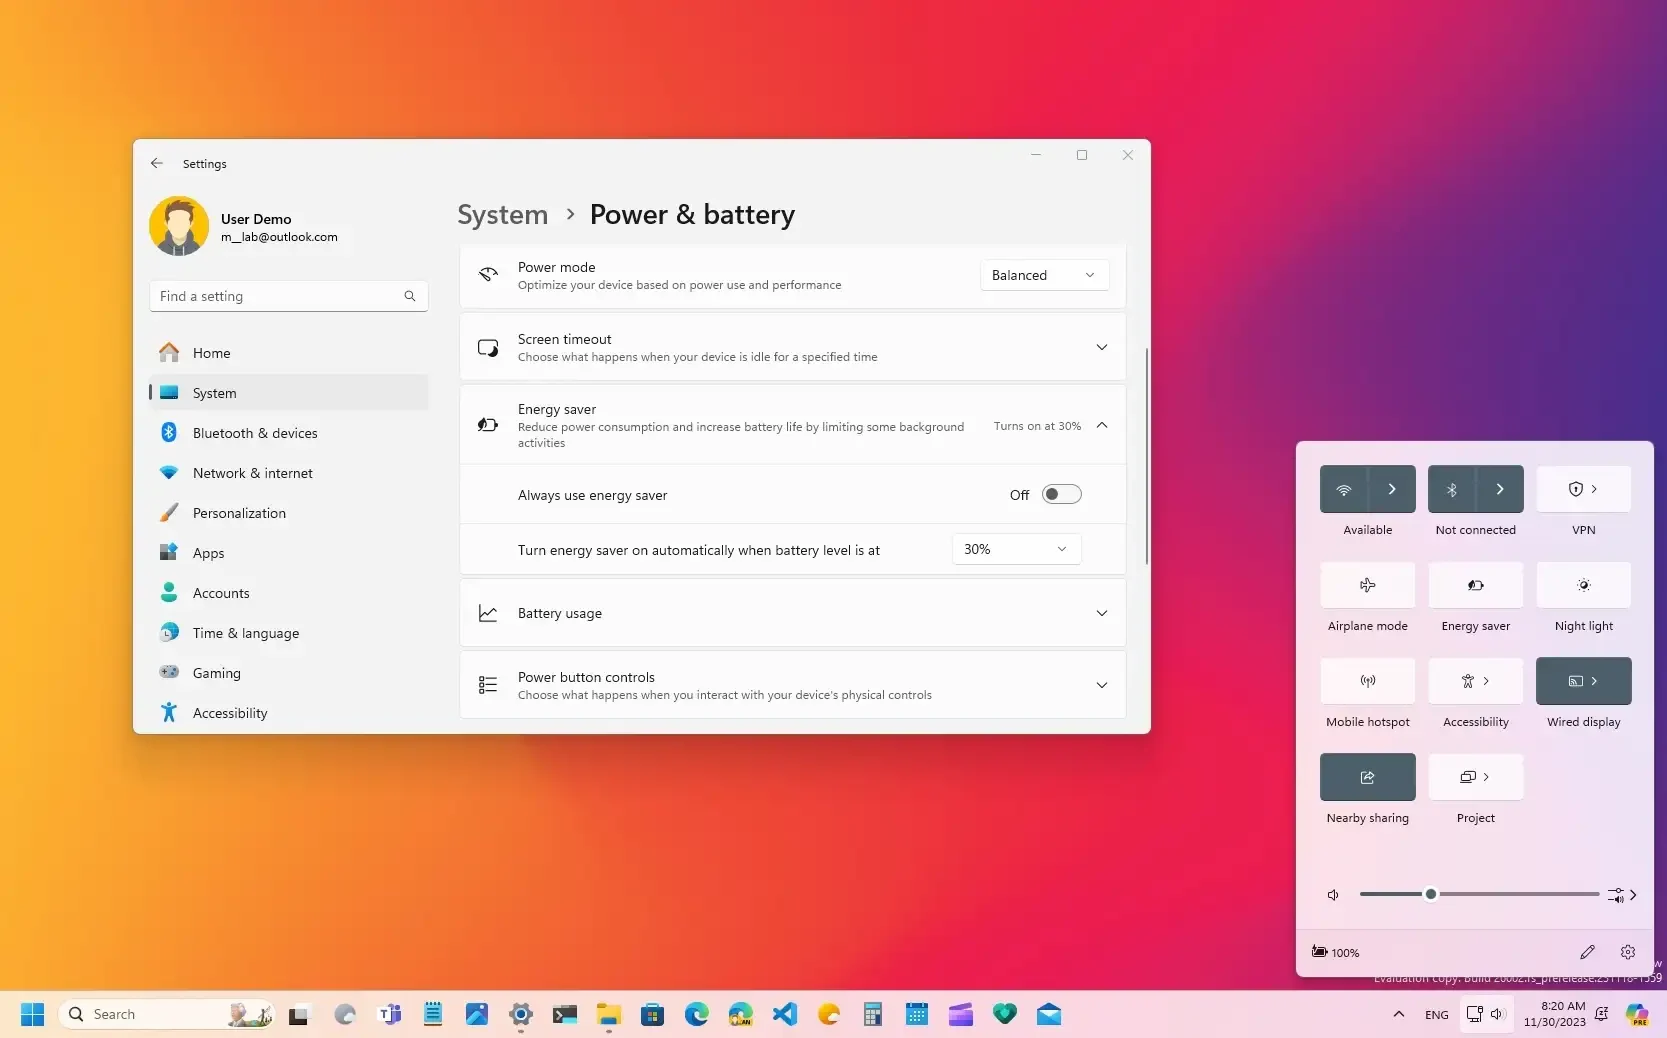Click the Settings page scrollbar

pyautogui.click(x=1146, y=456)
